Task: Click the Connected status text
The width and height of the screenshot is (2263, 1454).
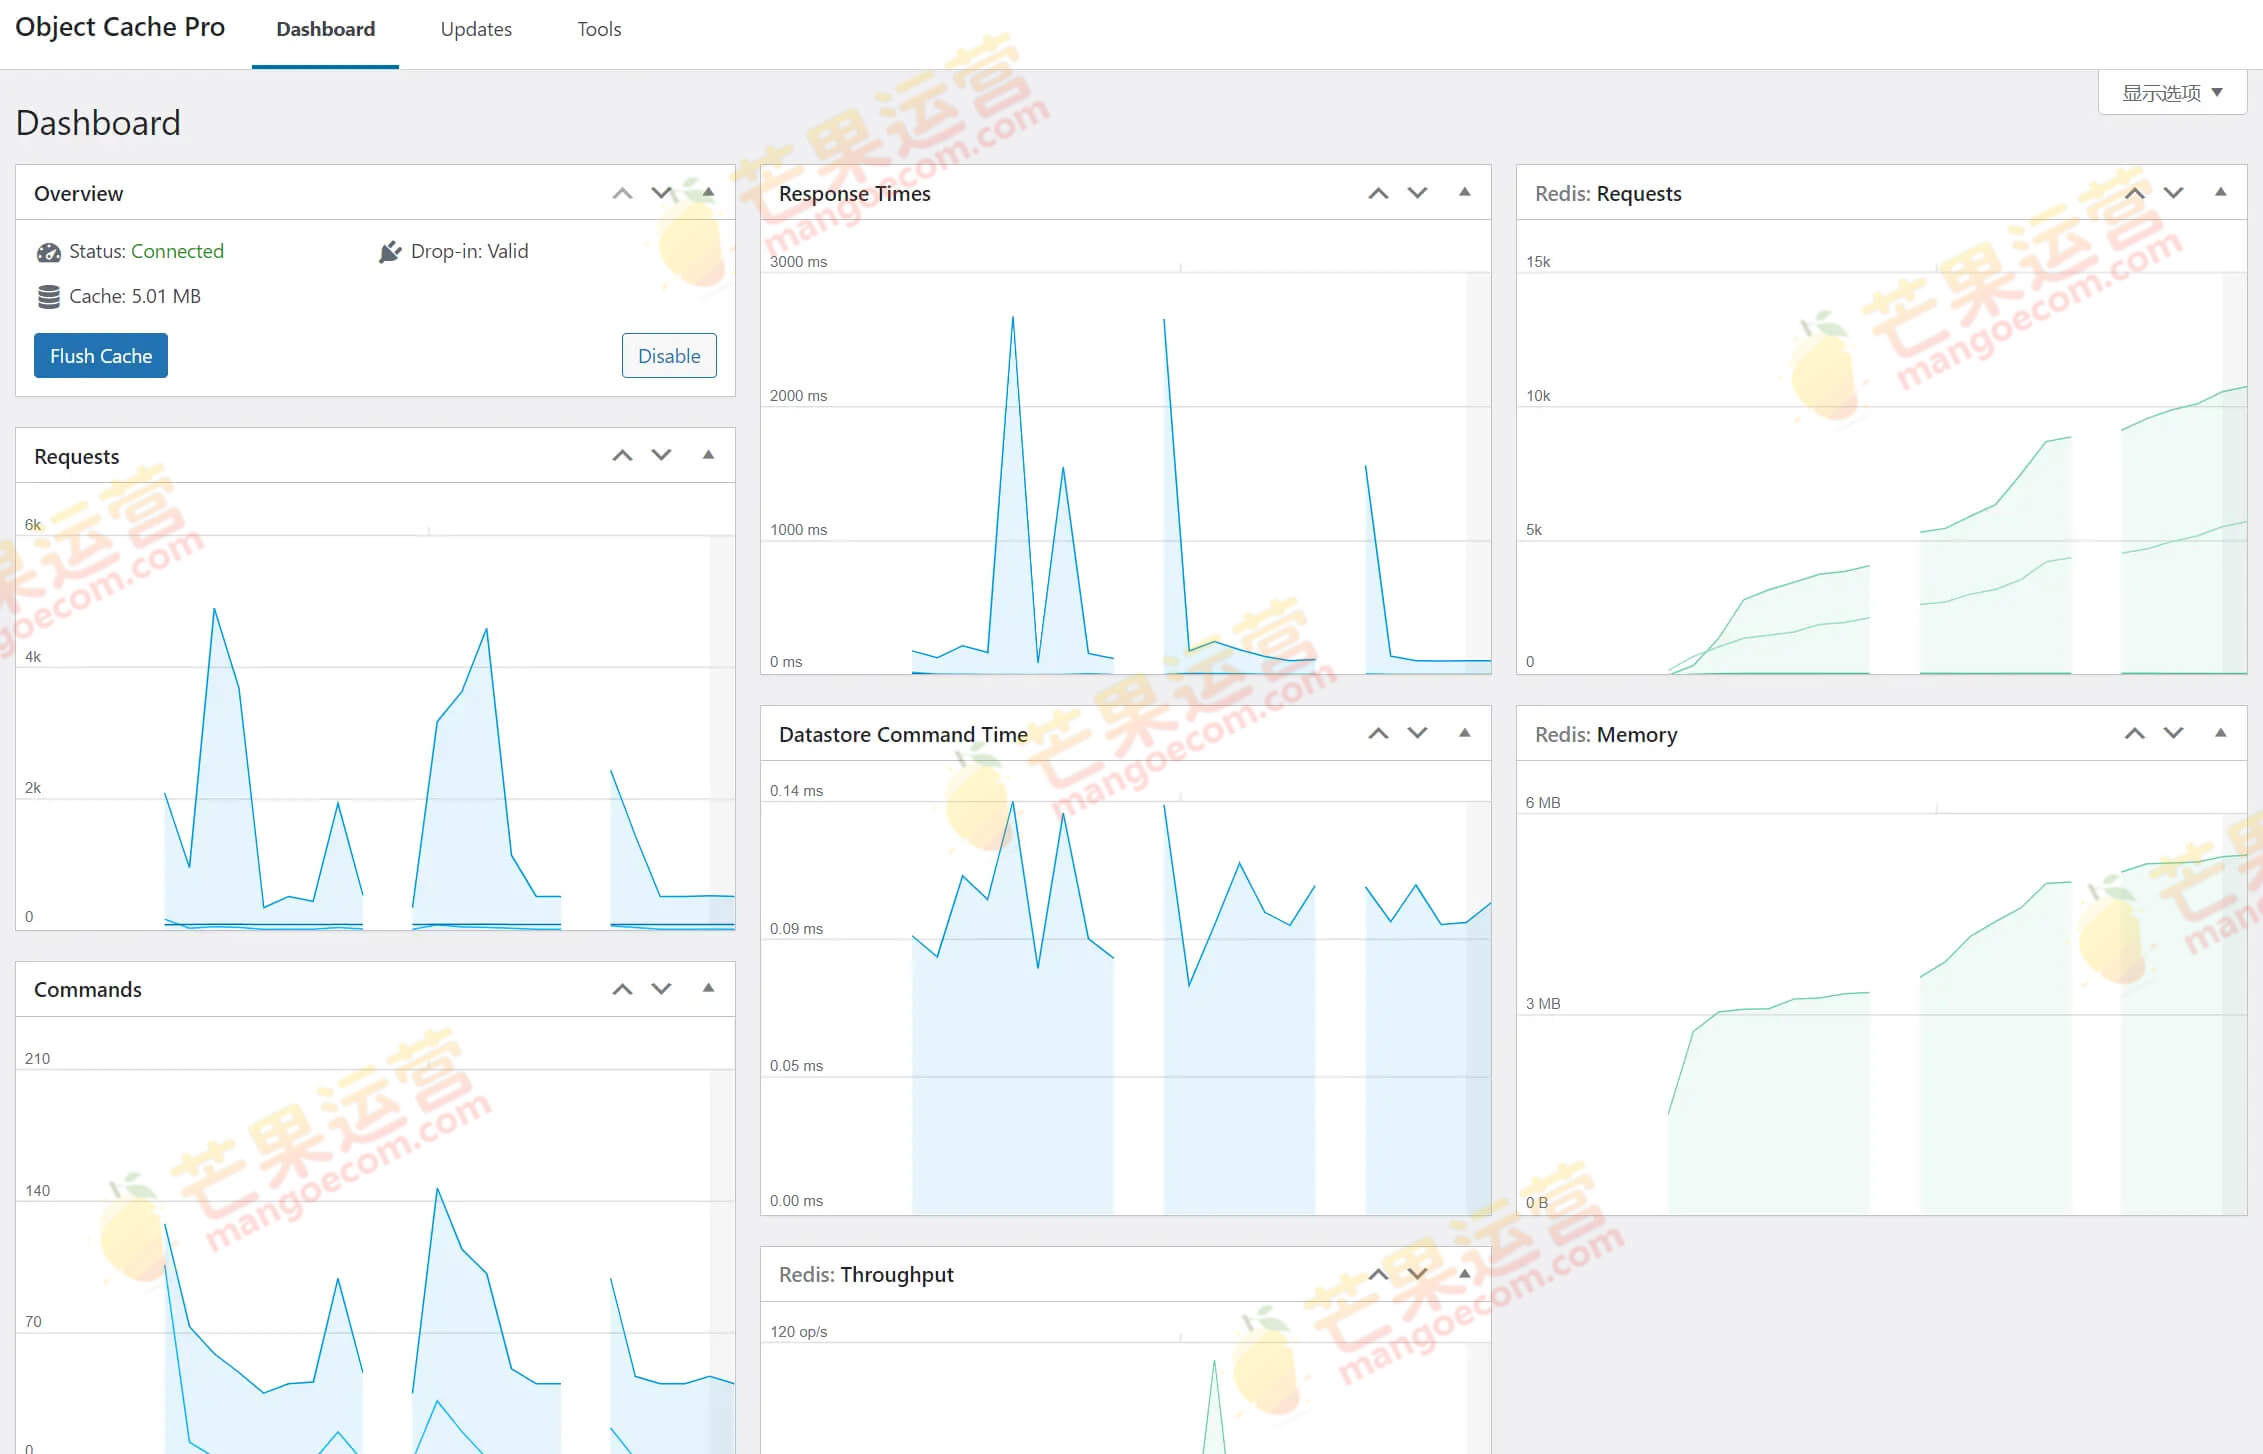Action: (x=177, y=251)
